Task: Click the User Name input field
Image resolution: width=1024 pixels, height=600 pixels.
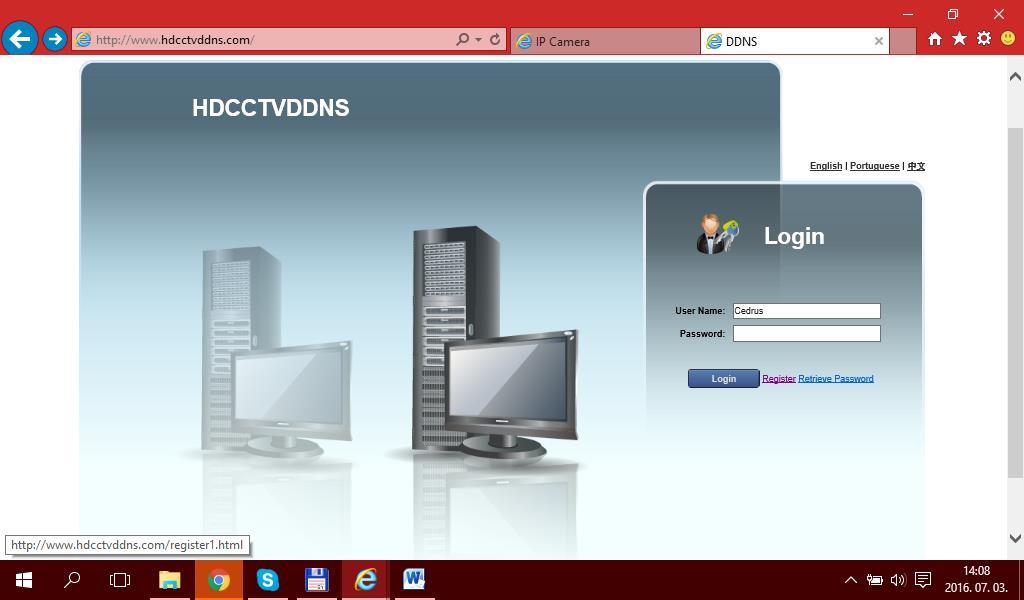Action: click(807, 311)
